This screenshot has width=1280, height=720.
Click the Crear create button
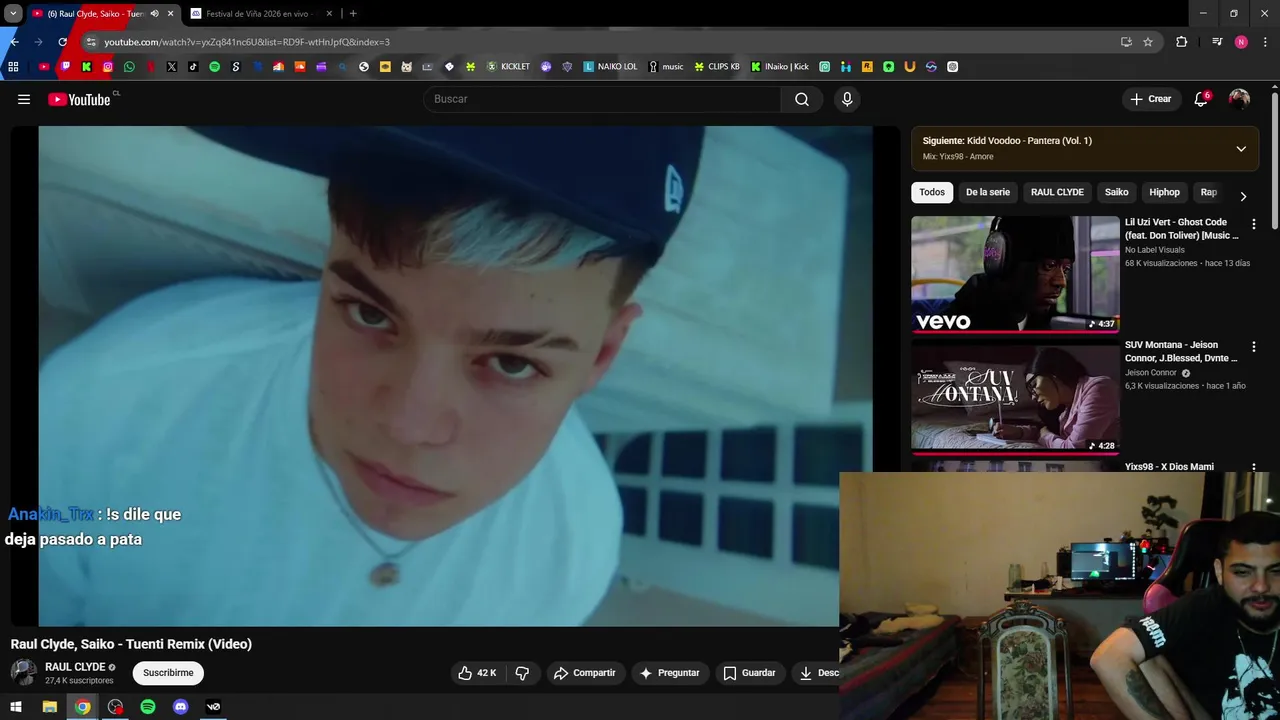tap(1151, 99)
